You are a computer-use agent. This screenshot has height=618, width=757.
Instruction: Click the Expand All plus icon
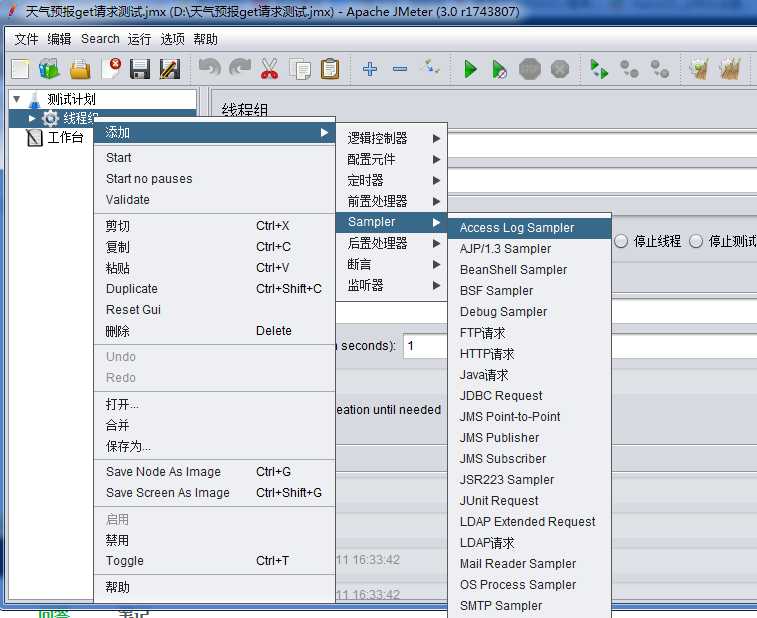[370, 69]
